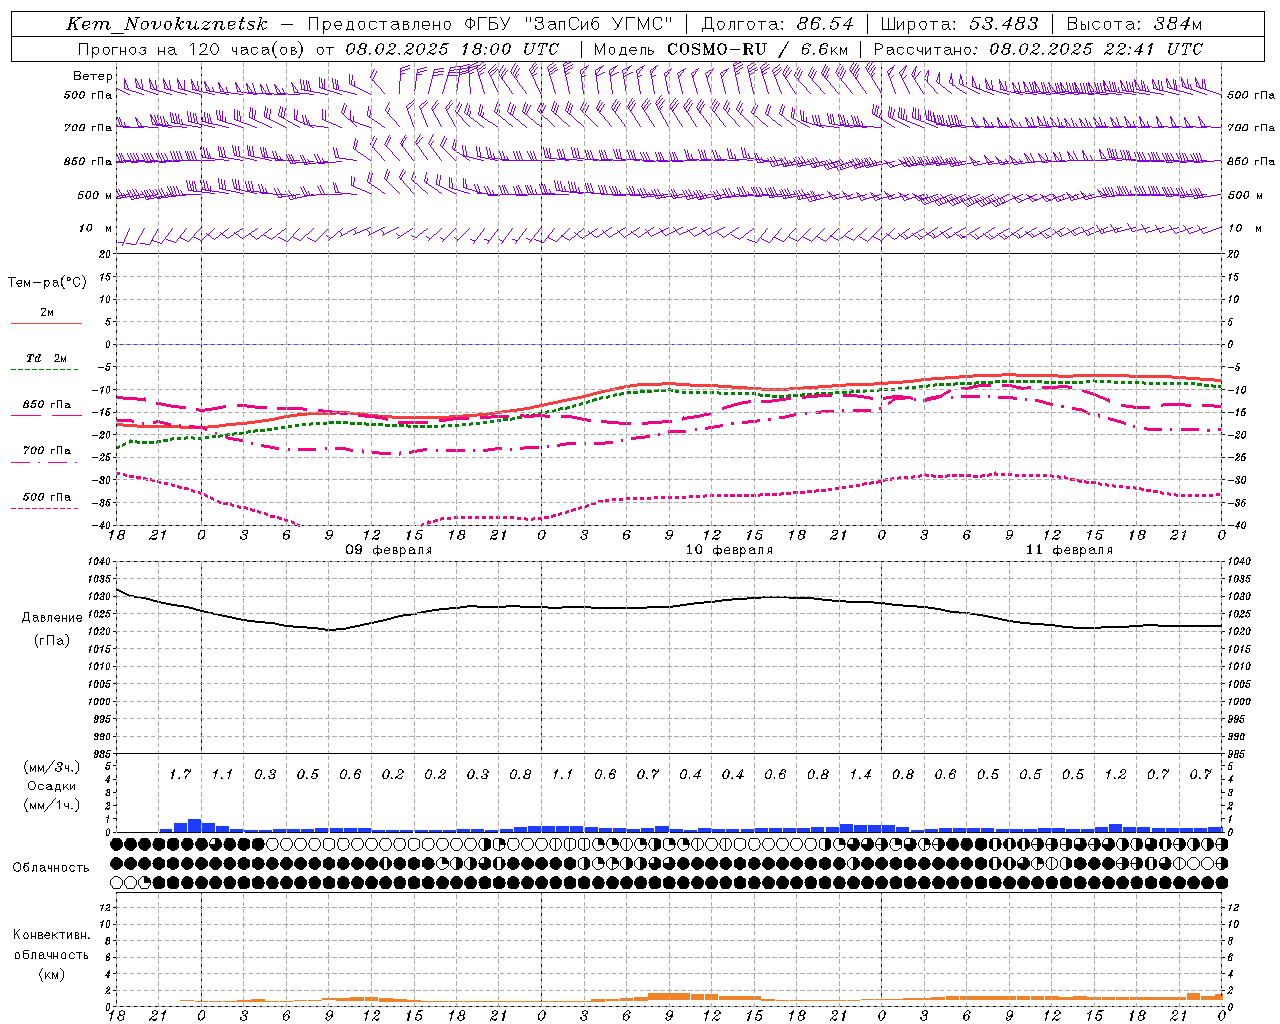Image resolution: width=1280 pixels, height=1024 pixels.
Task: Click the Давление pressure panel label
Action: [x=52, y=618]
